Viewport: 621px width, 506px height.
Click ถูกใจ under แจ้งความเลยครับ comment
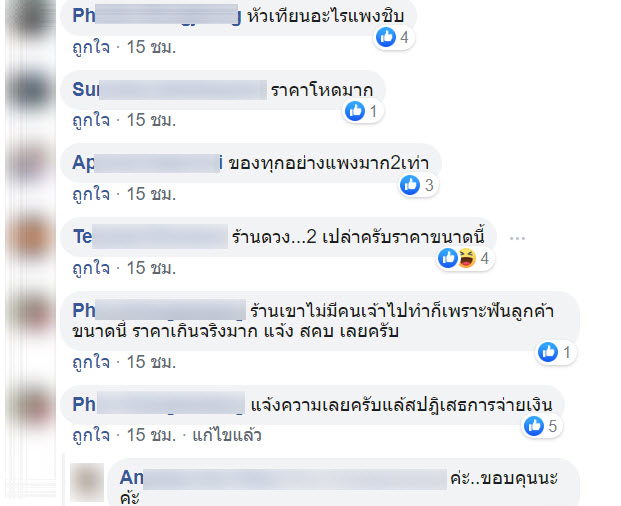91,436
